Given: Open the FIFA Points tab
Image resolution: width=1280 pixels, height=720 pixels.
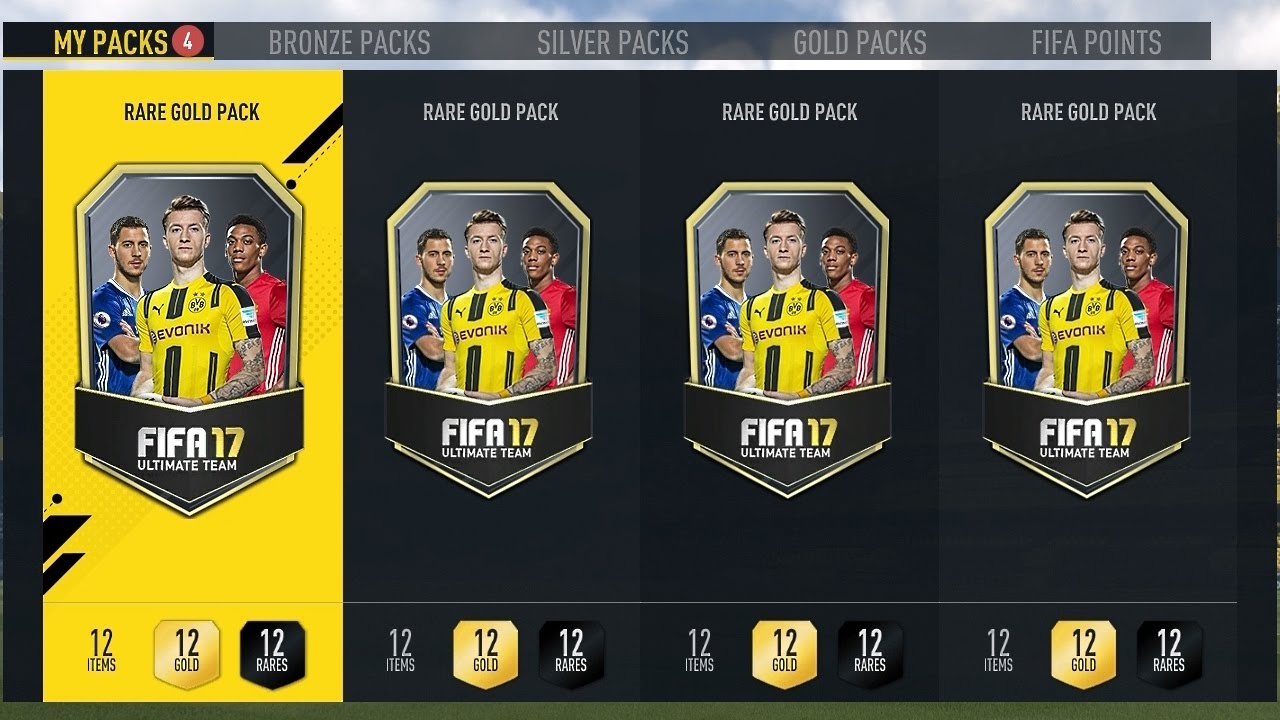Looking at the screenshot, I should 1096,43.
